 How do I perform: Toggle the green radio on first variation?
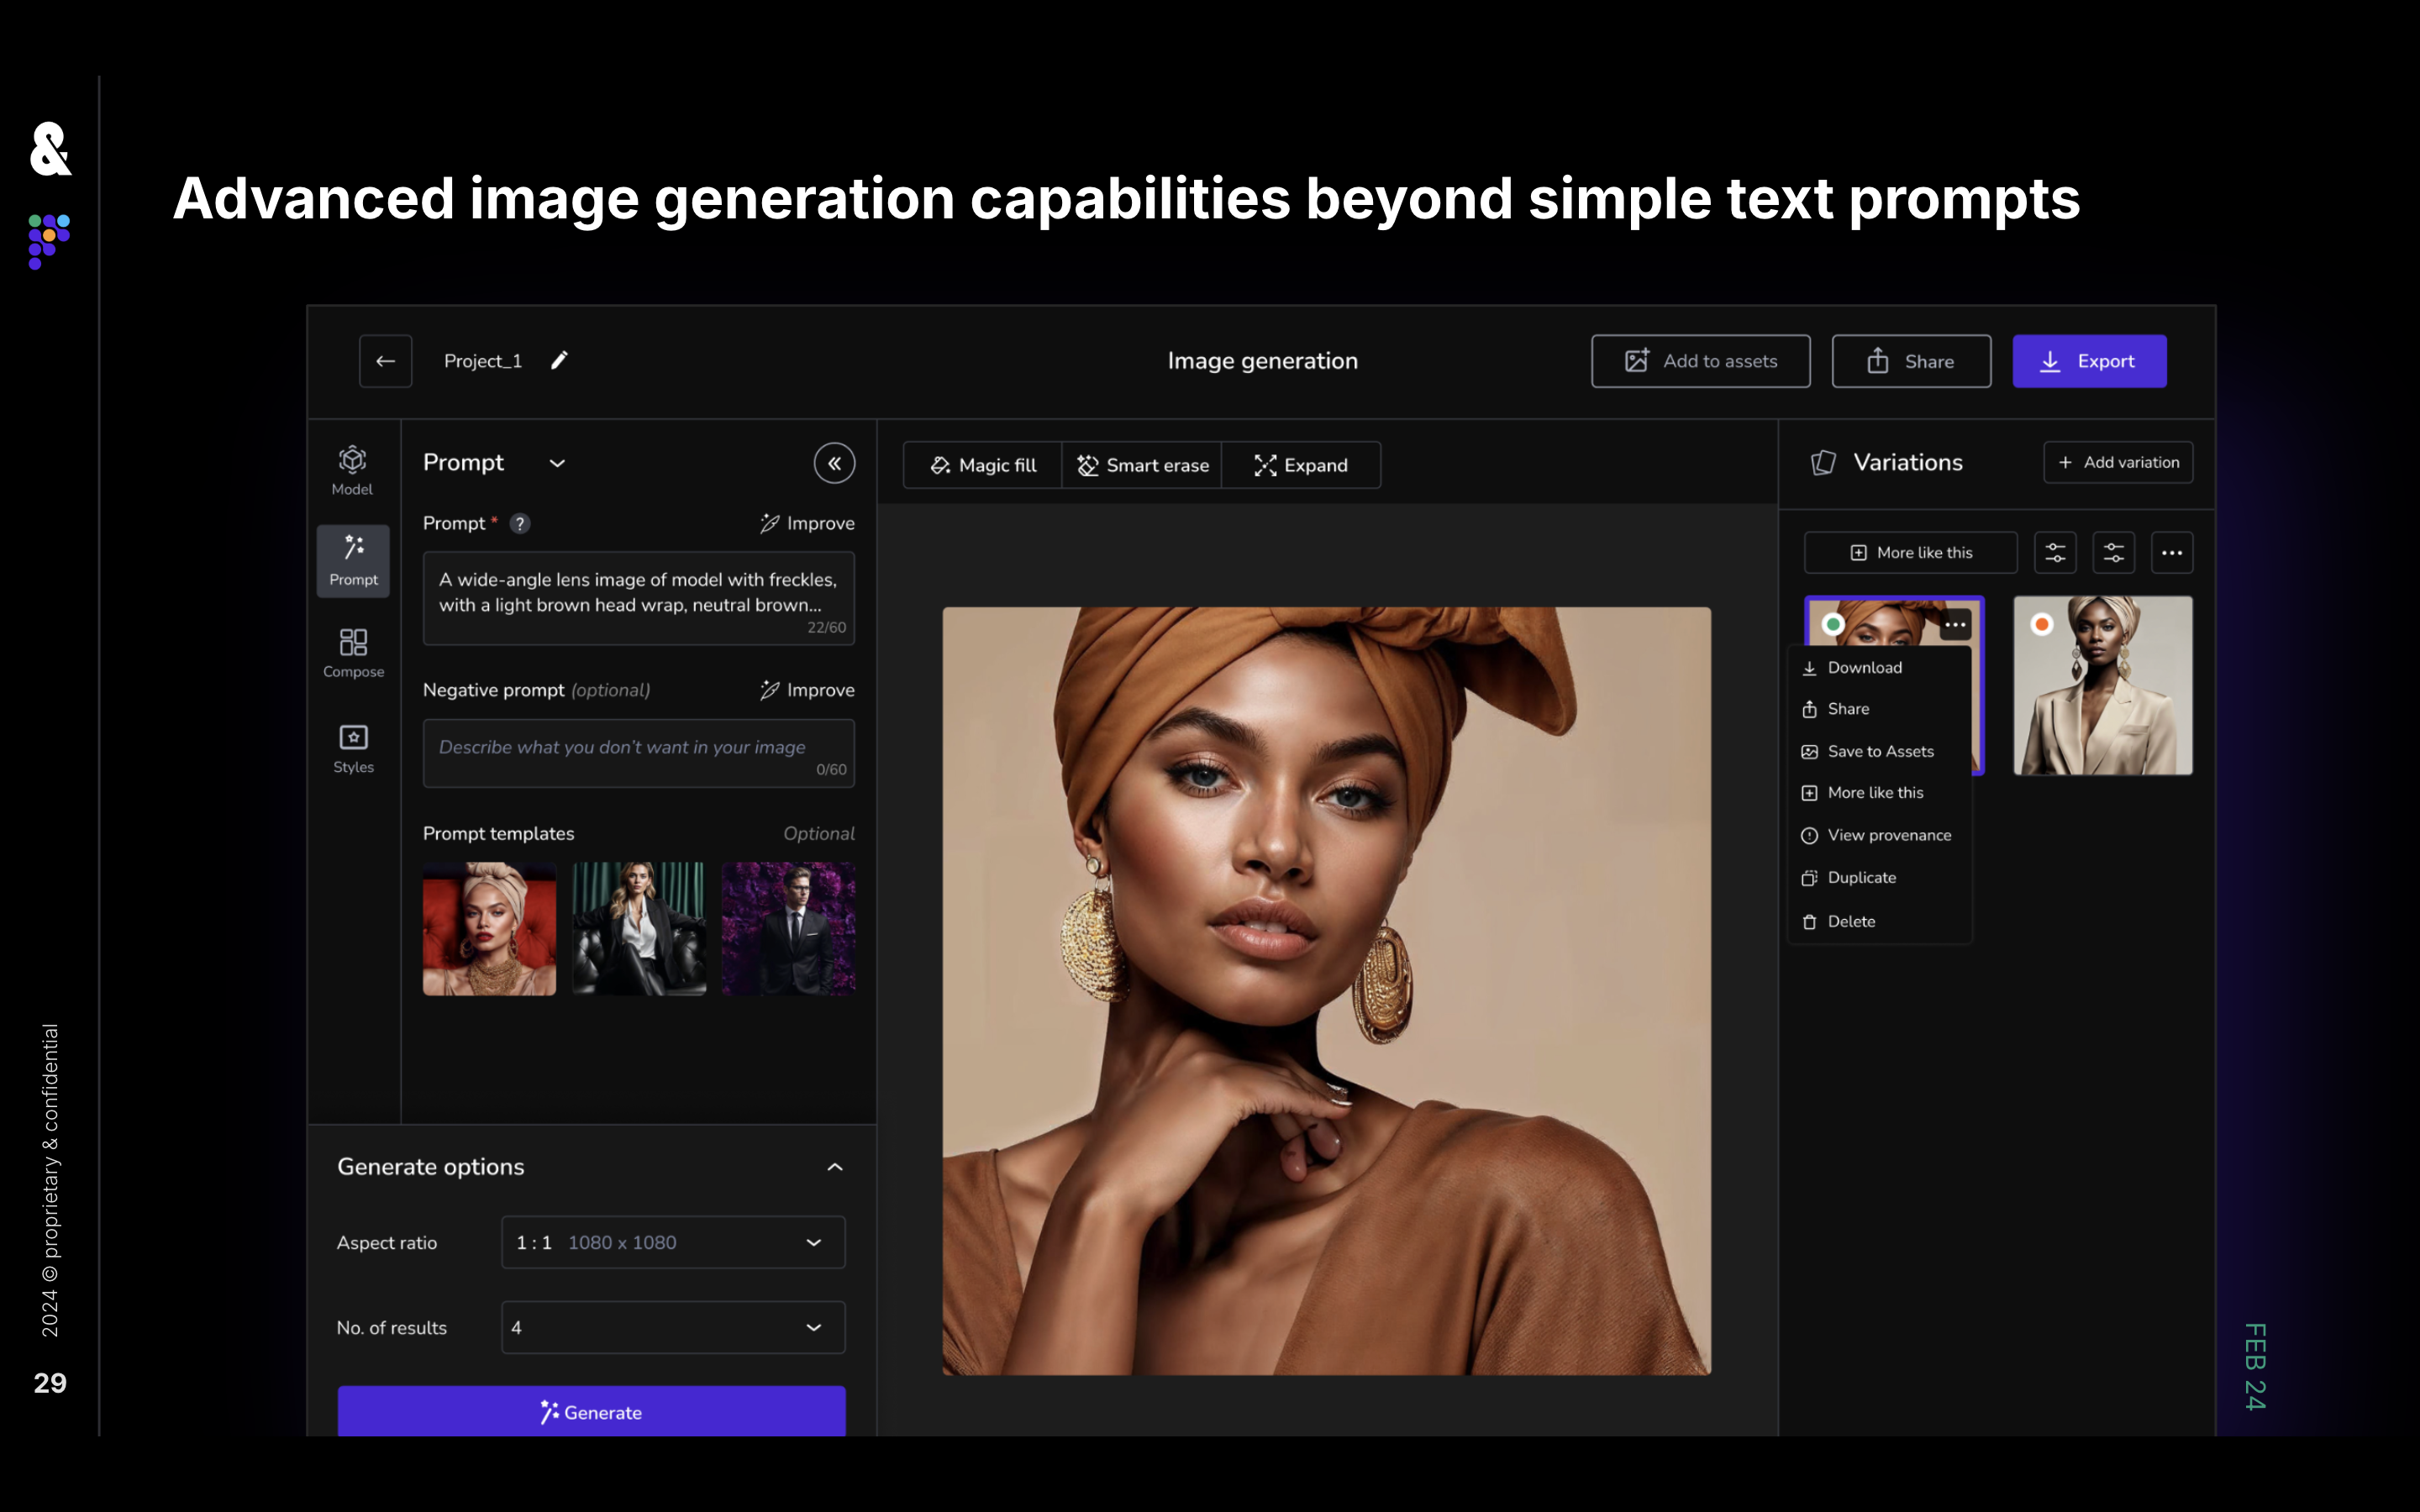pos(1832,624)
